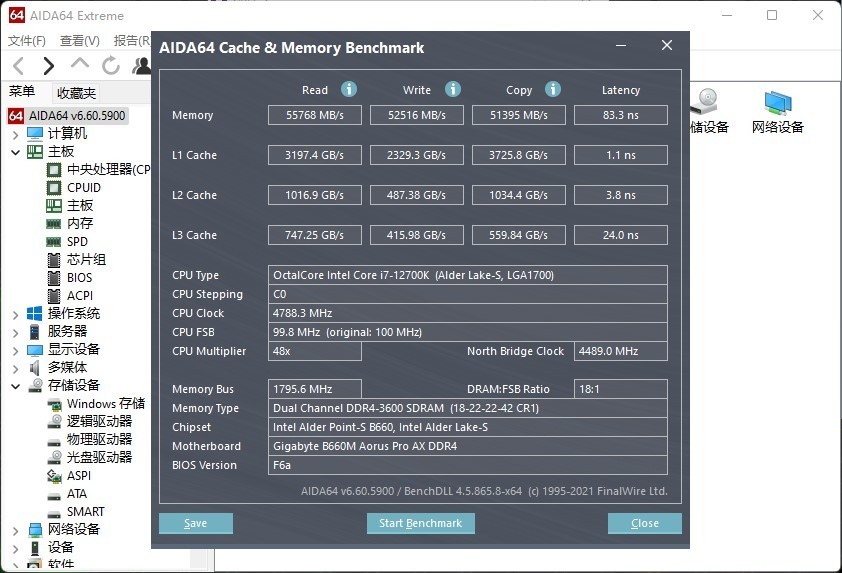This screenshot has width=842, height=573.
Task: Click Memory Read value 55768 MB/s
Action: click(x=315, y=115)
